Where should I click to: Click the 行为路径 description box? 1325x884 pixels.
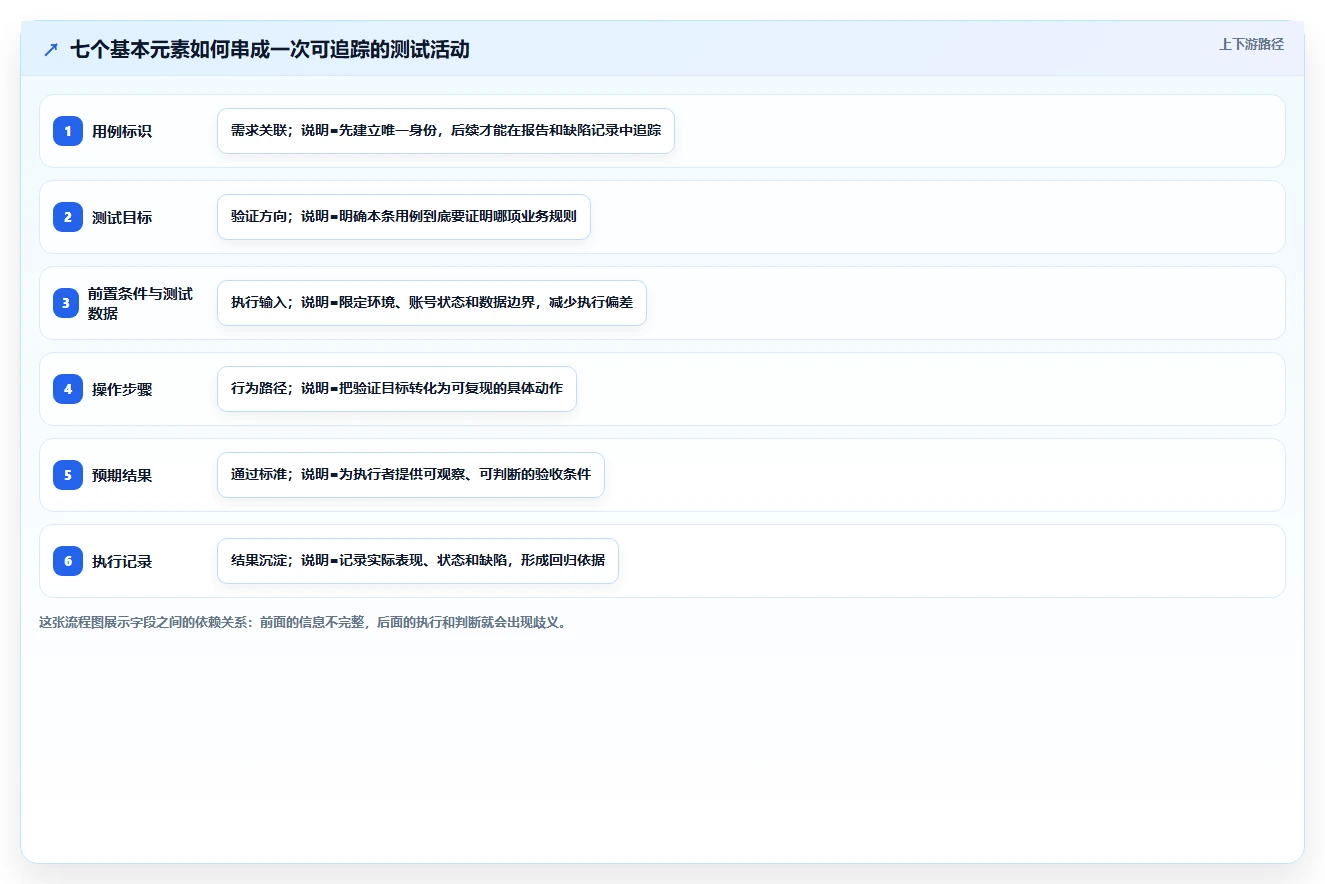pos(397,389)
